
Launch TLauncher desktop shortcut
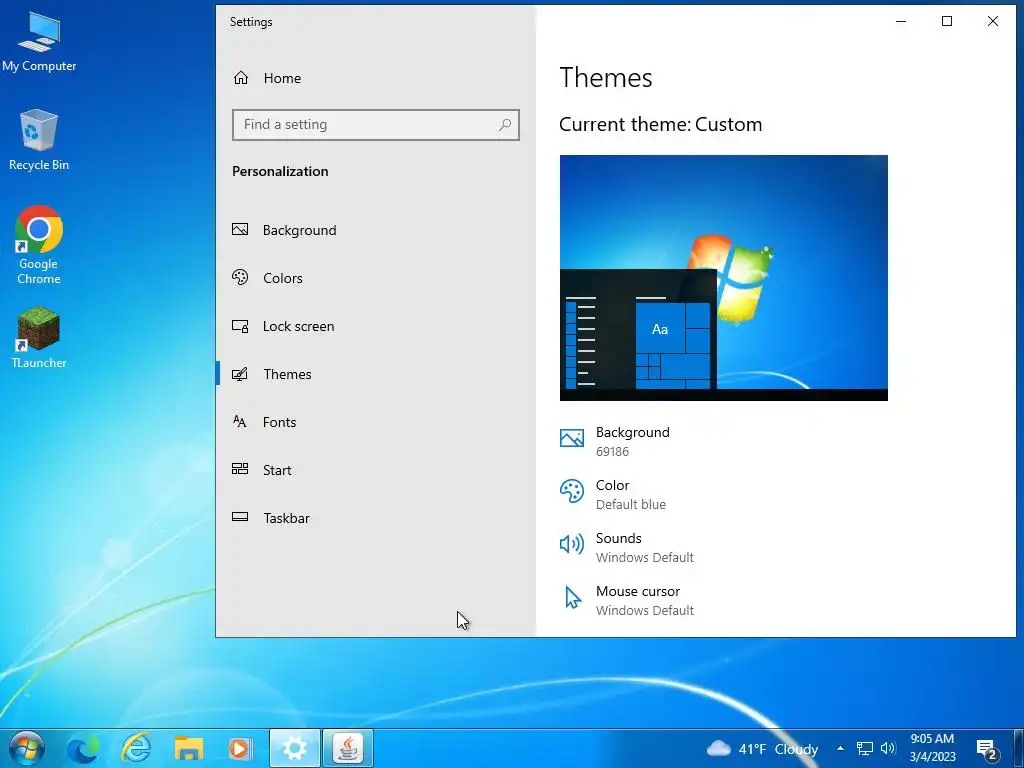39,338
